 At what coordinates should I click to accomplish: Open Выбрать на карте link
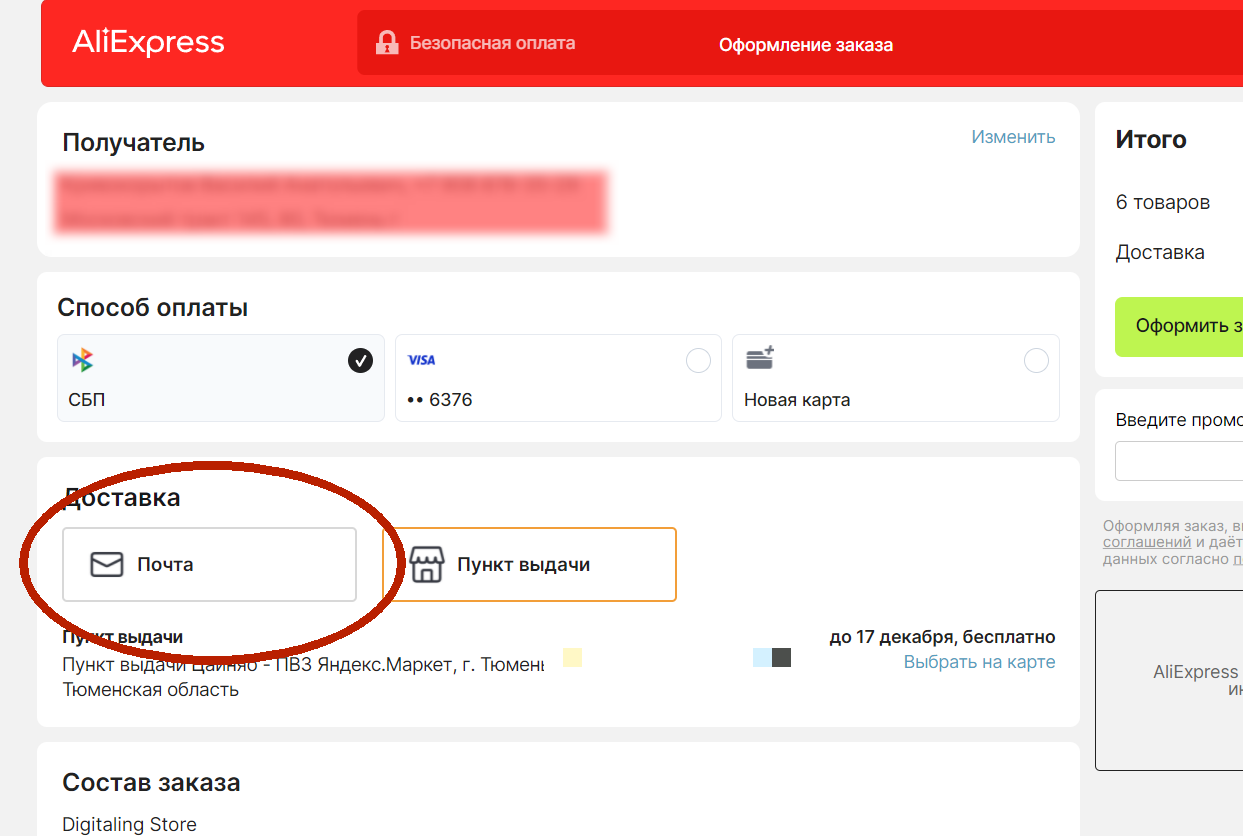point(979,662)
